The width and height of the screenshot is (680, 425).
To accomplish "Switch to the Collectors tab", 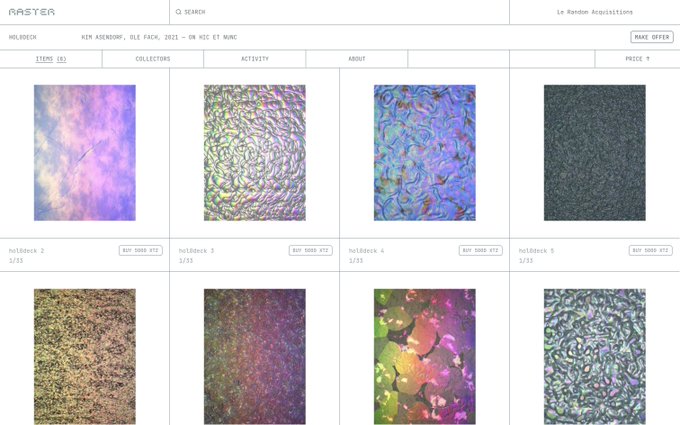I will point(153,59).
